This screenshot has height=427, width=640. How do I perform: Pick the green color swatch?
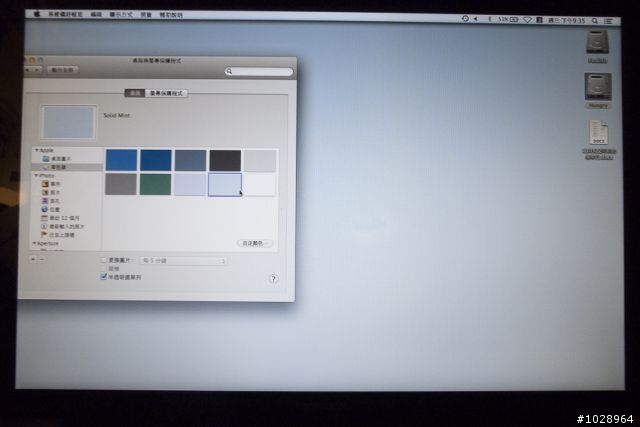(156, 184)
